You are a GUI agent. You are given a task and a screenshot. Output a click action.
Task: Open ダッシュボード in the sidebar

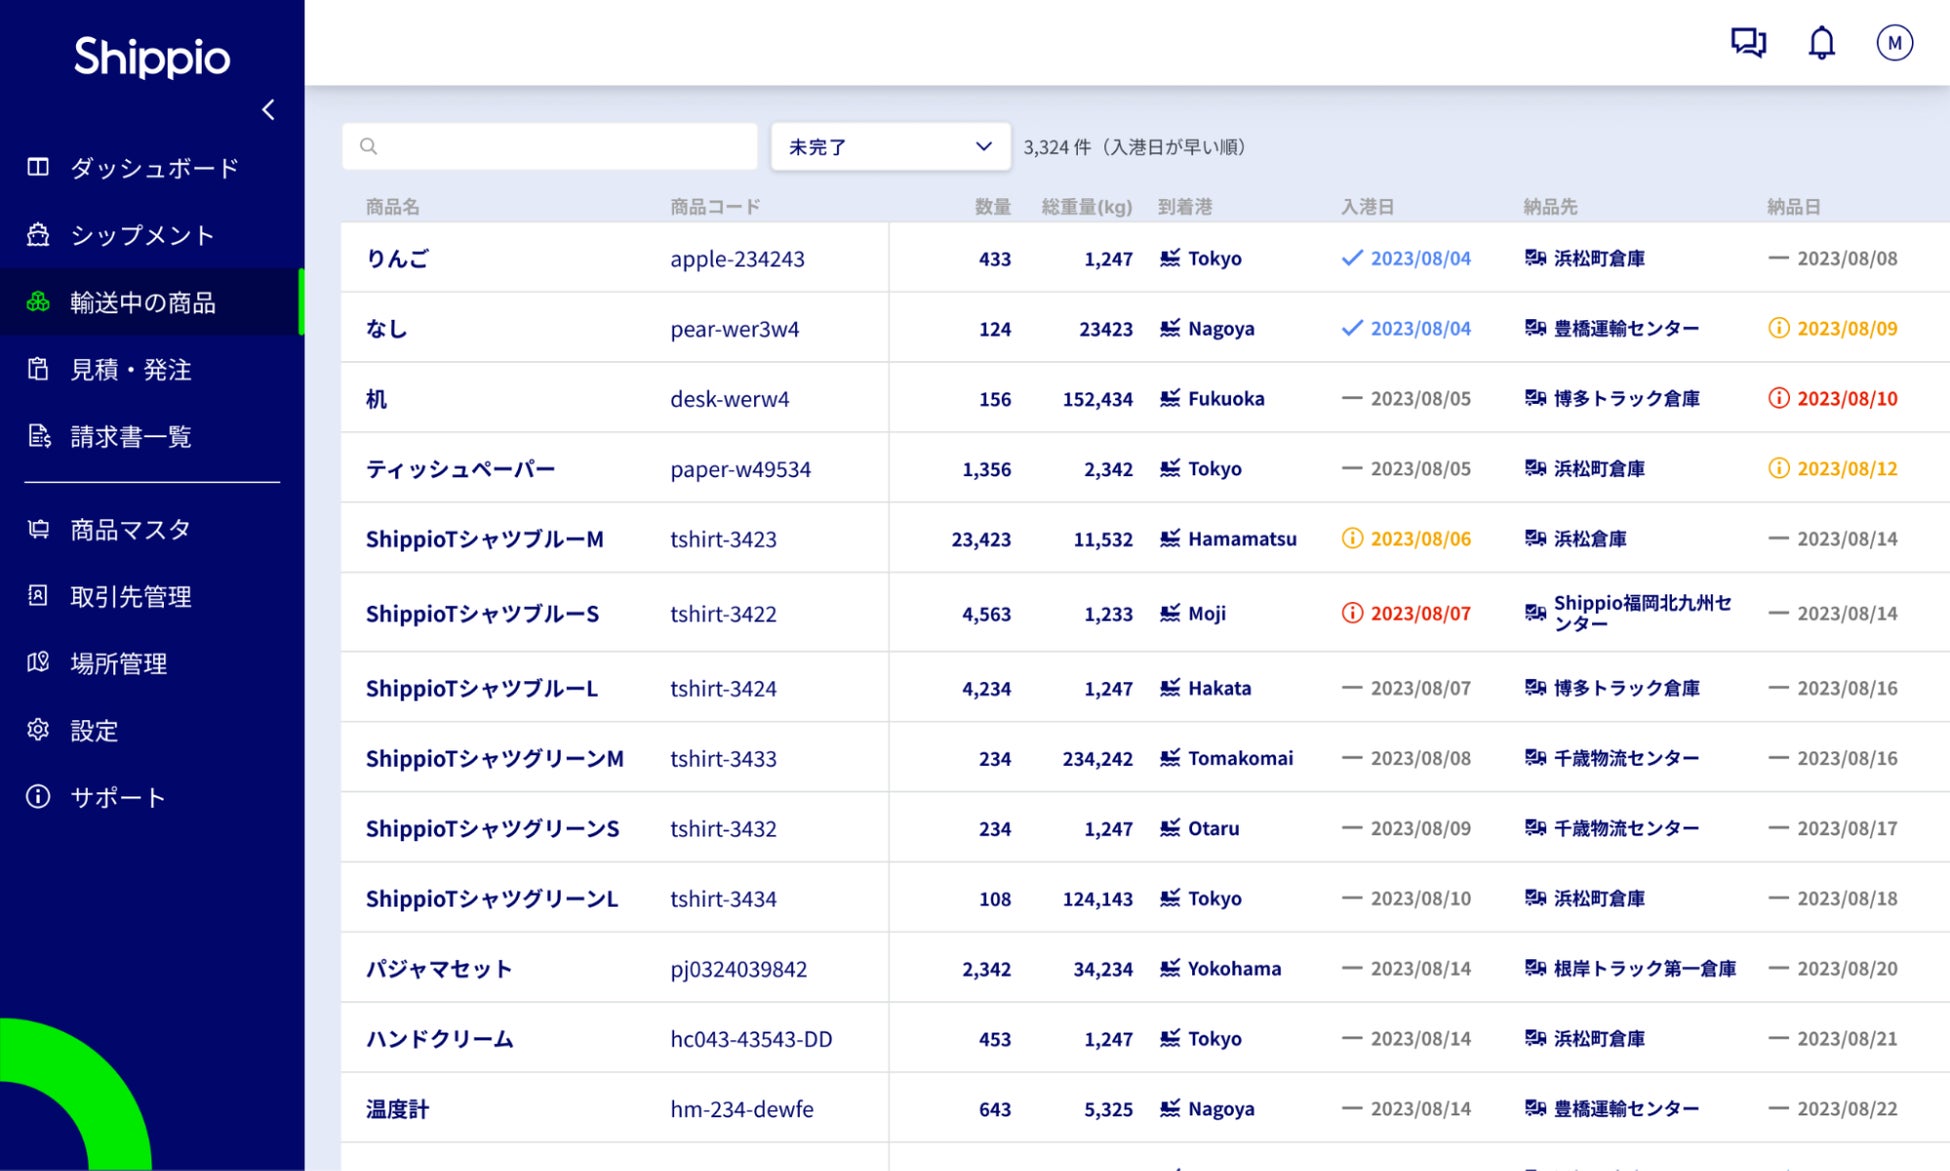click(154, 168)
